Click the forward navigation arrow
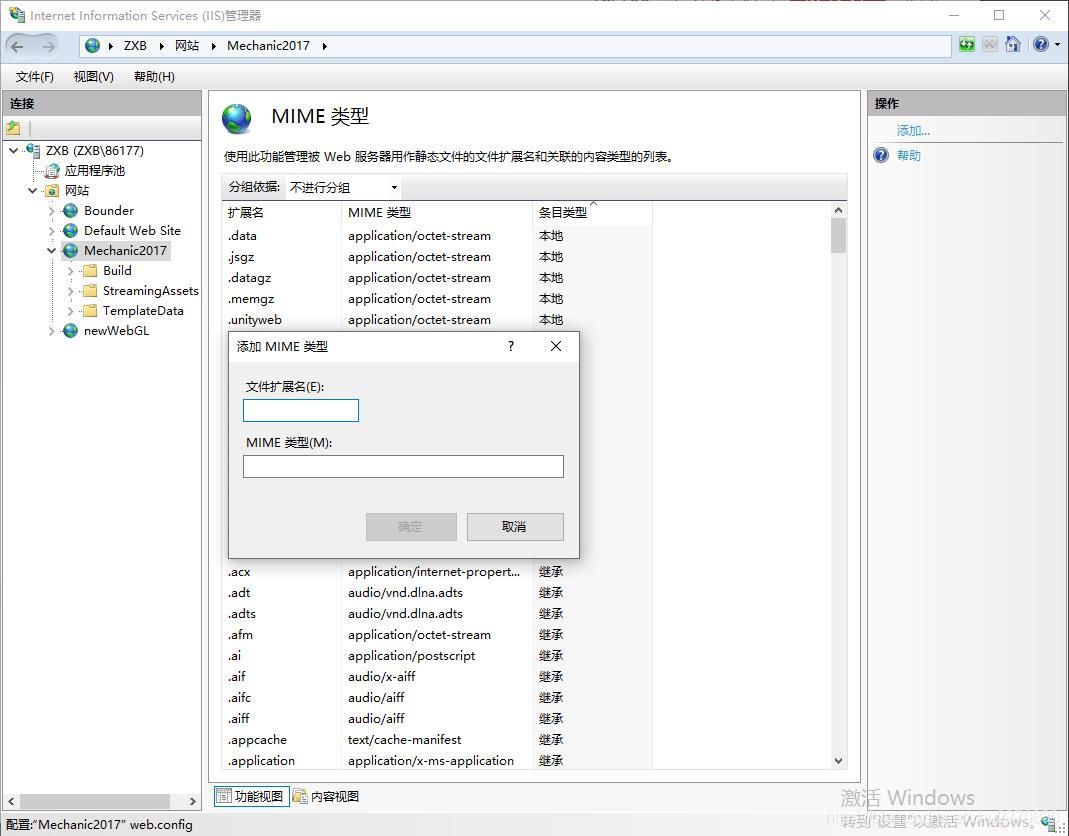The height and width of the screenshot is (836, 1069). pyautogui.click(x=48, y=46)
